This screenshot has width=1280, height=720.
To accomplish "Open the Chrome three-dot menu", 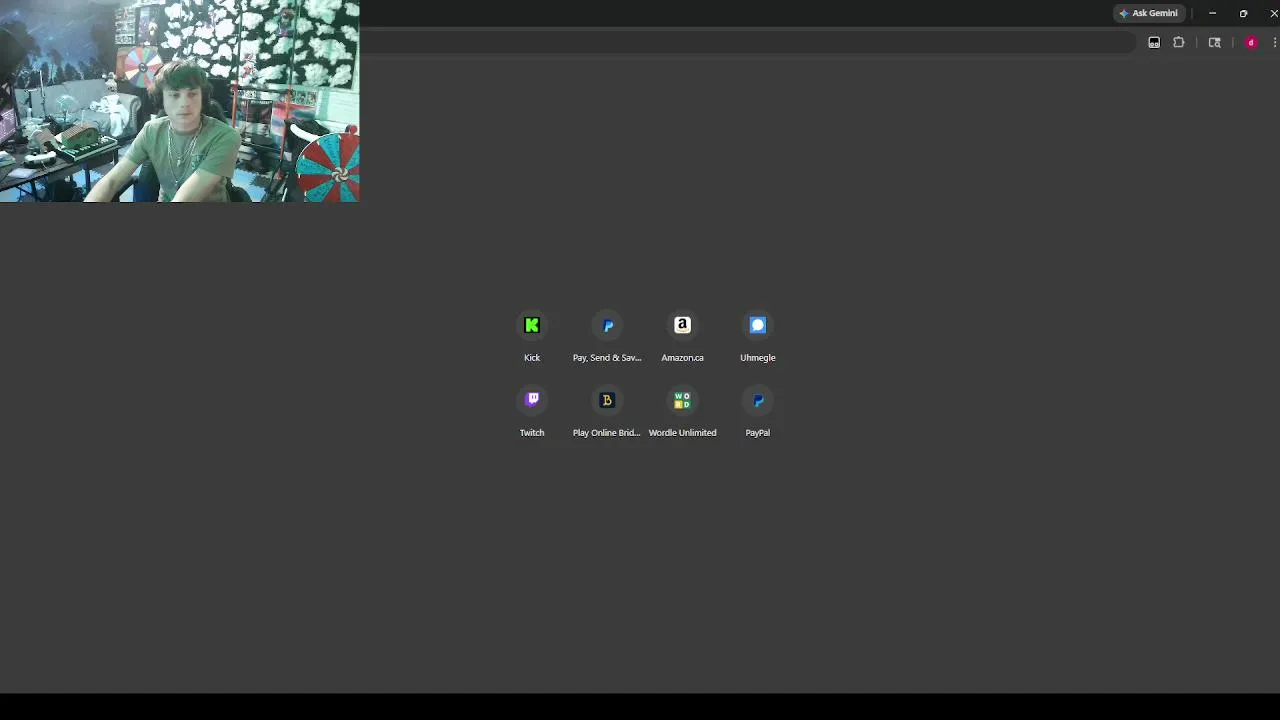I will click(x=1274, y=42).
